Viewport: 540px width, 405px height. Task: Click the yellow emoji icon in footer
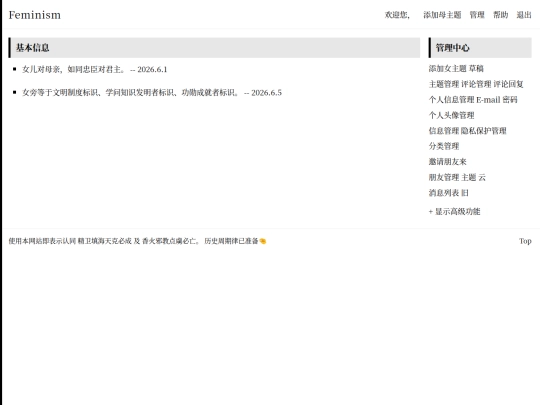tap(263, 241)
